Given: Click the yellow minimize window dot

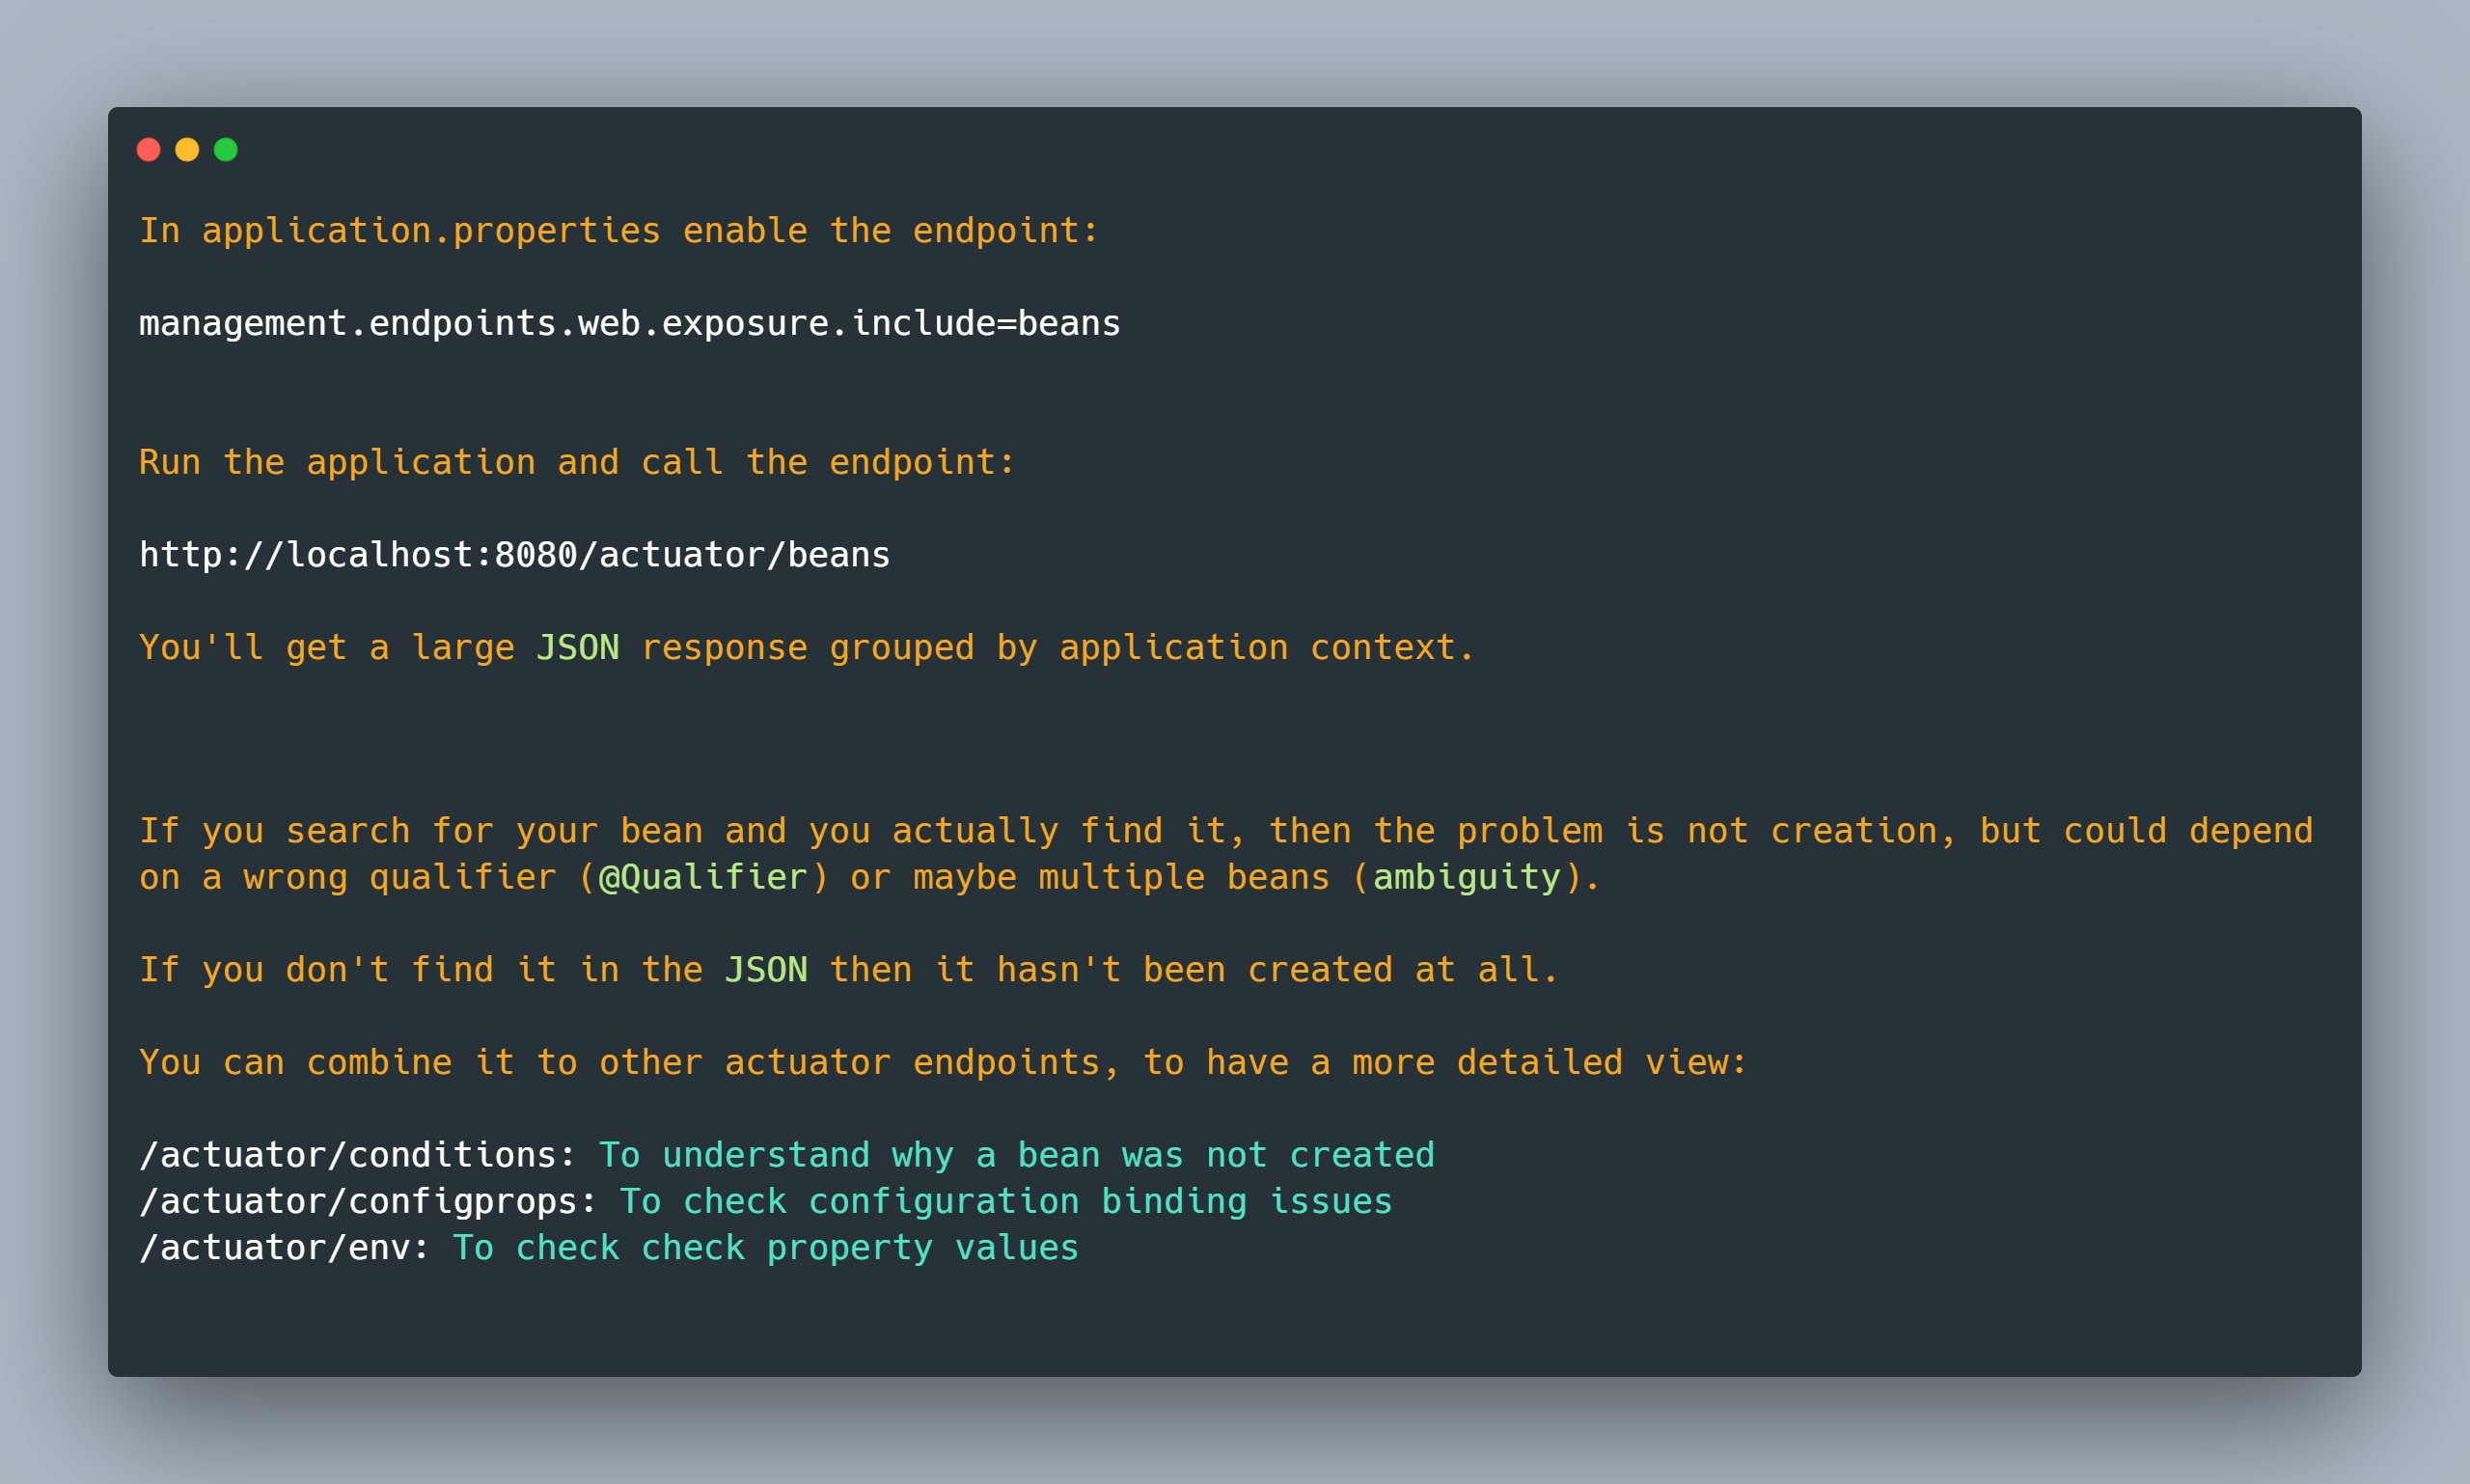Looking at the screenshot, I should click(x=187, y=150).
